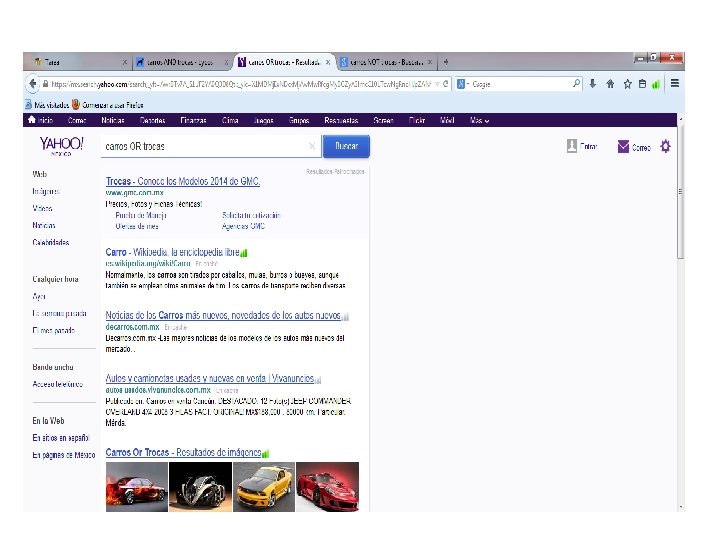Show bookmarks list icon

tap(642, 84)
